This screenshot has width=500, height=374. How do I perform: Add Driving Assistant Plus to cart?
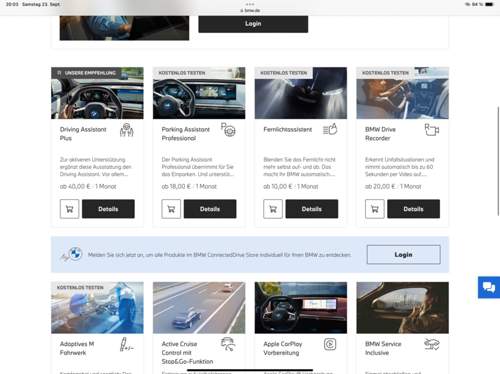tap(69, 209)
